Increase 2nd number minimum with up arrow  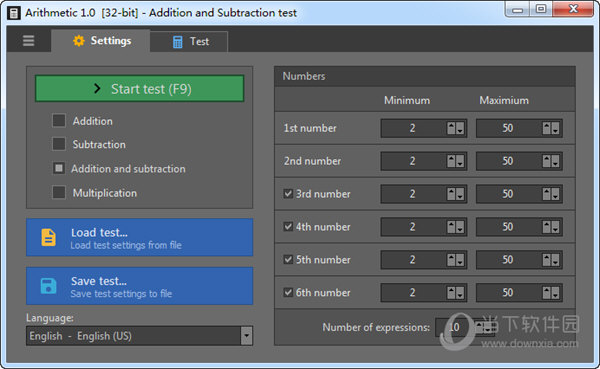coord(452,161)
